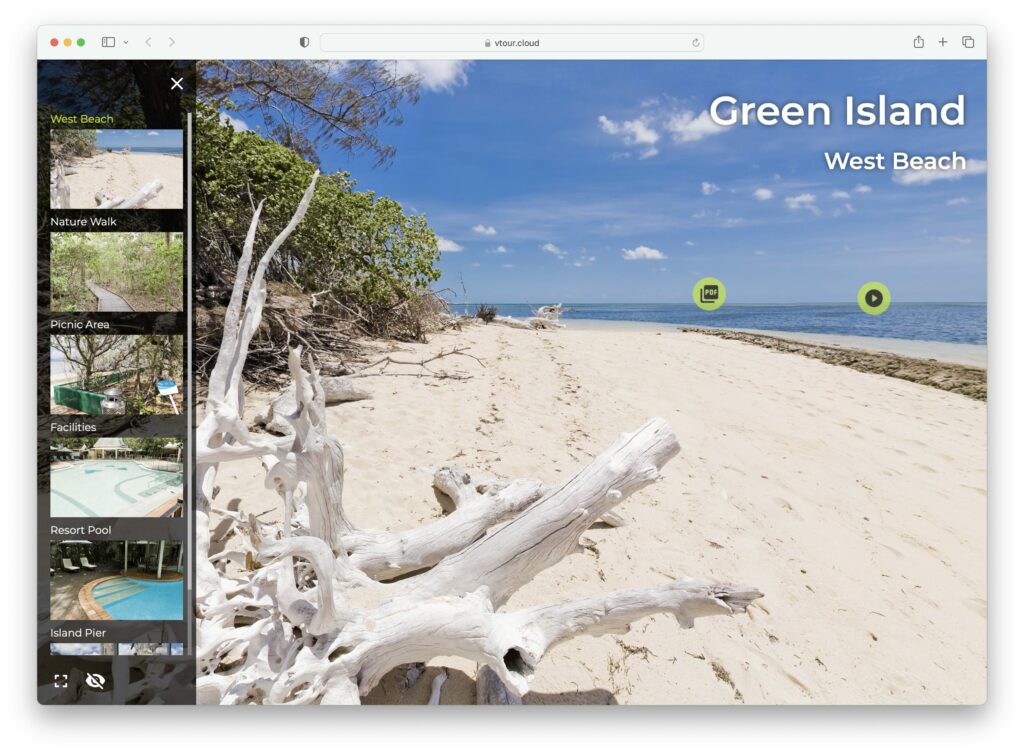1024x754 pixels.
Task: Go back to the previous page
Action: click(148, 42)
